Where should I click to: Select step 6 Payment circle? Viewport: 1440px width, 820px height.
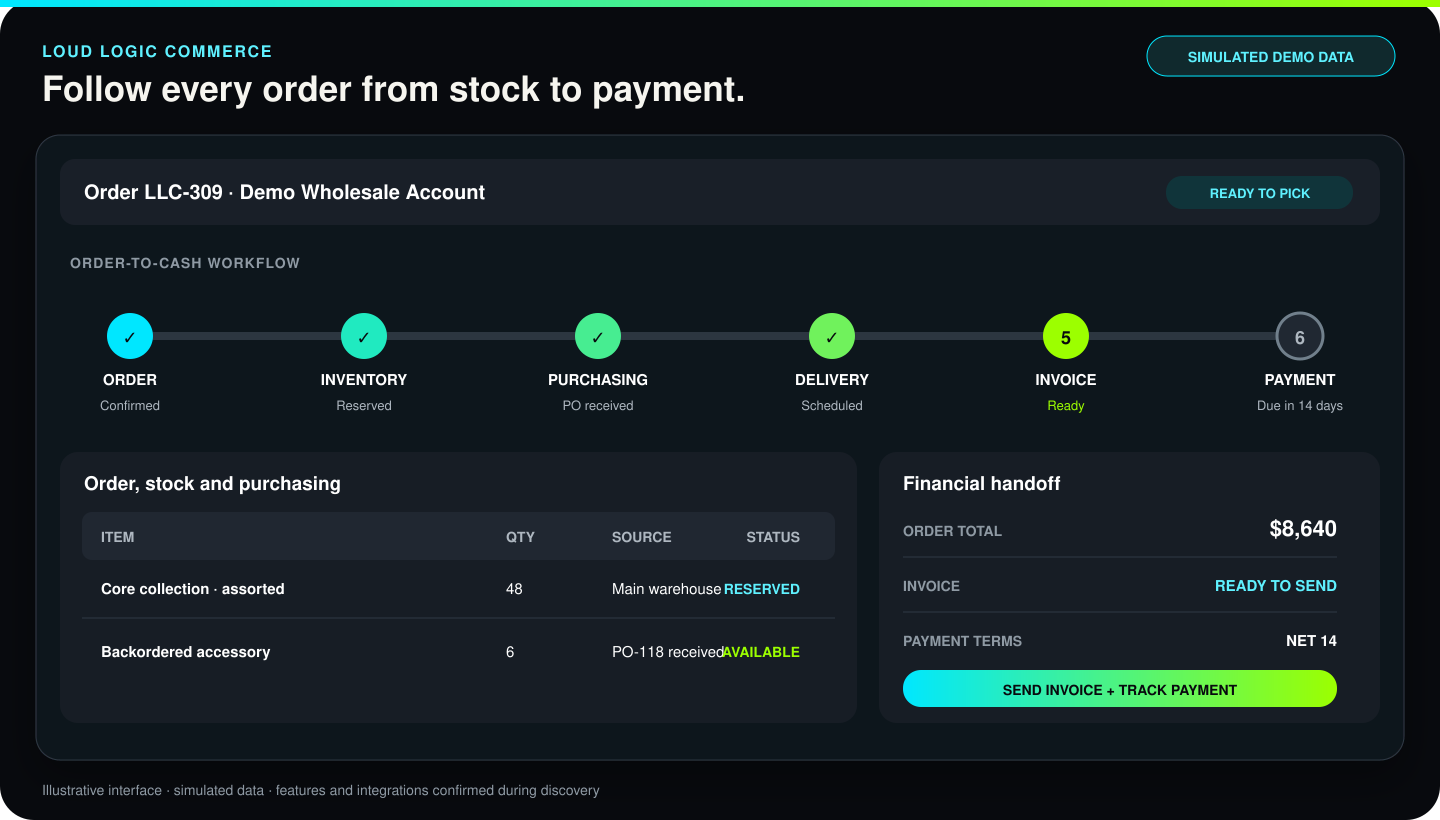(x=1300, y=337)
